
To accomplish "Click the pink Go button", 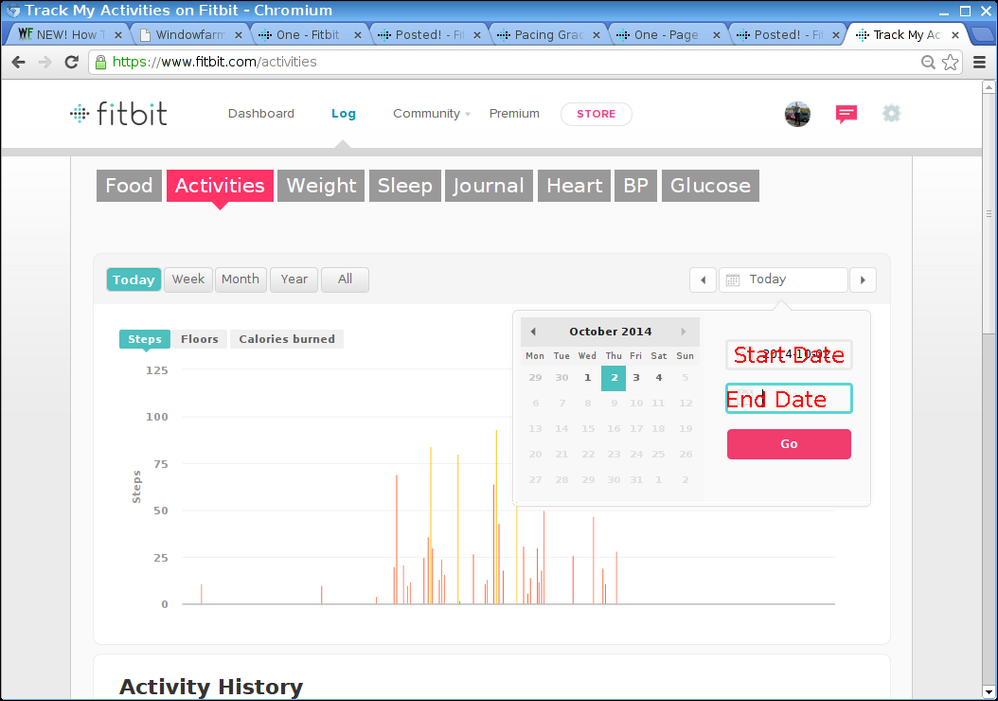I will 789,444.
